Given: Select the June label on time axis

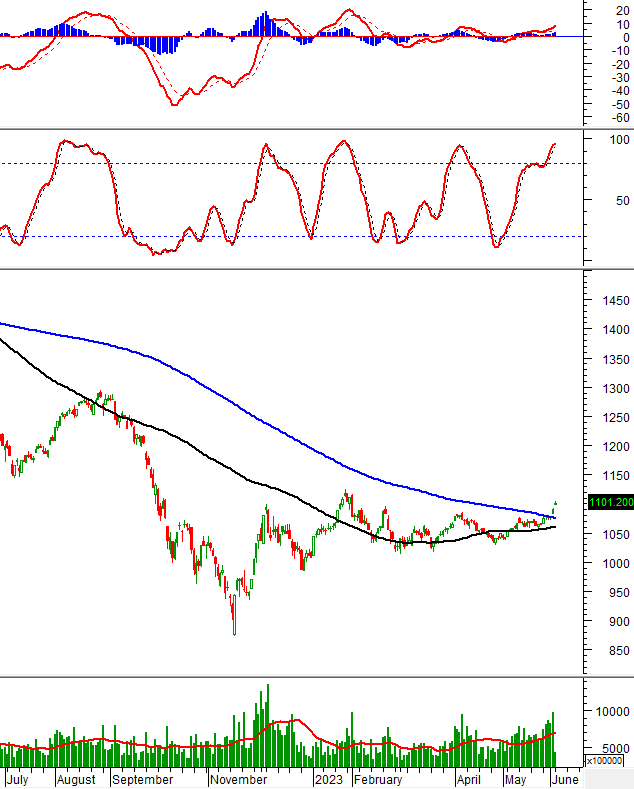Looking at the screenshot, I should pyautogui.click(x=565, y=779).
